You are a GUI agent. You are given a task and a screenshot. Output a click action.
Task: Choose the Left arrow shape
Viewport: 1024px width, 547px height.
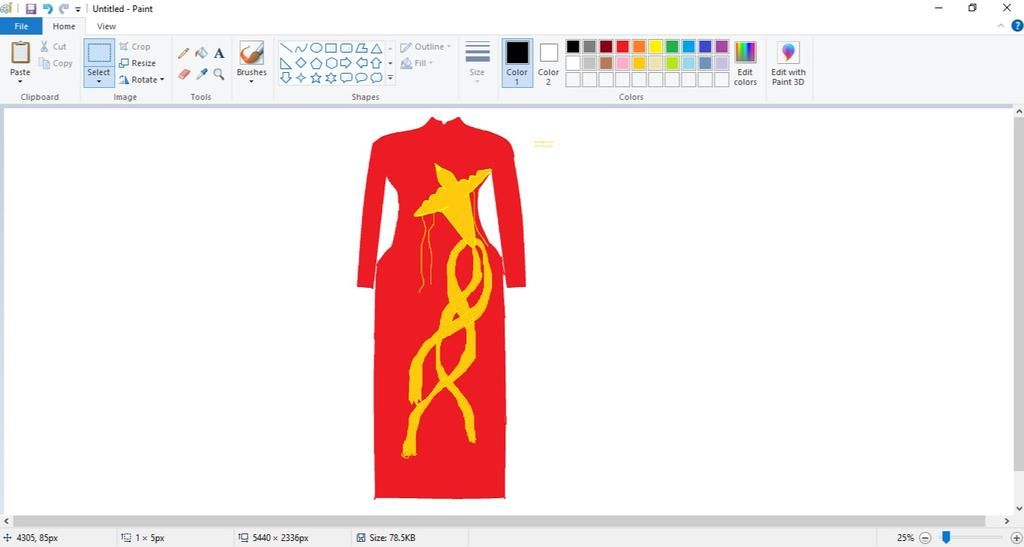point(361,63)
